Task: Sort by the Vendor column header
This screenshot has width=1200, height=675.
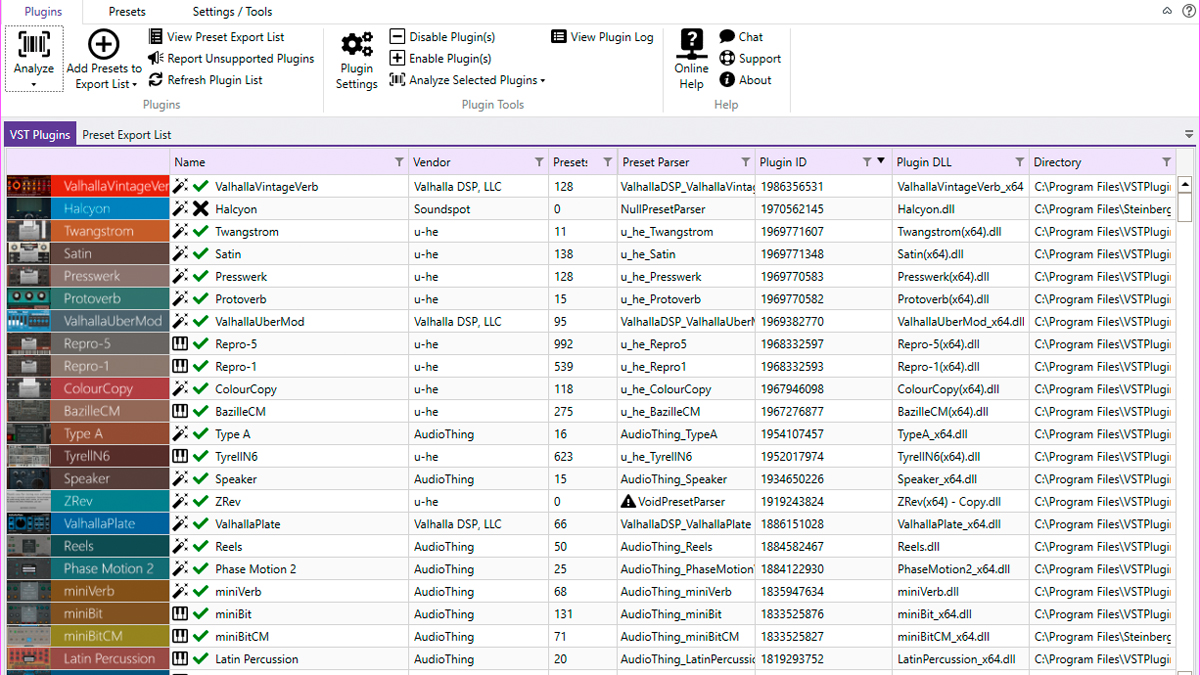Action: point(432,162)
